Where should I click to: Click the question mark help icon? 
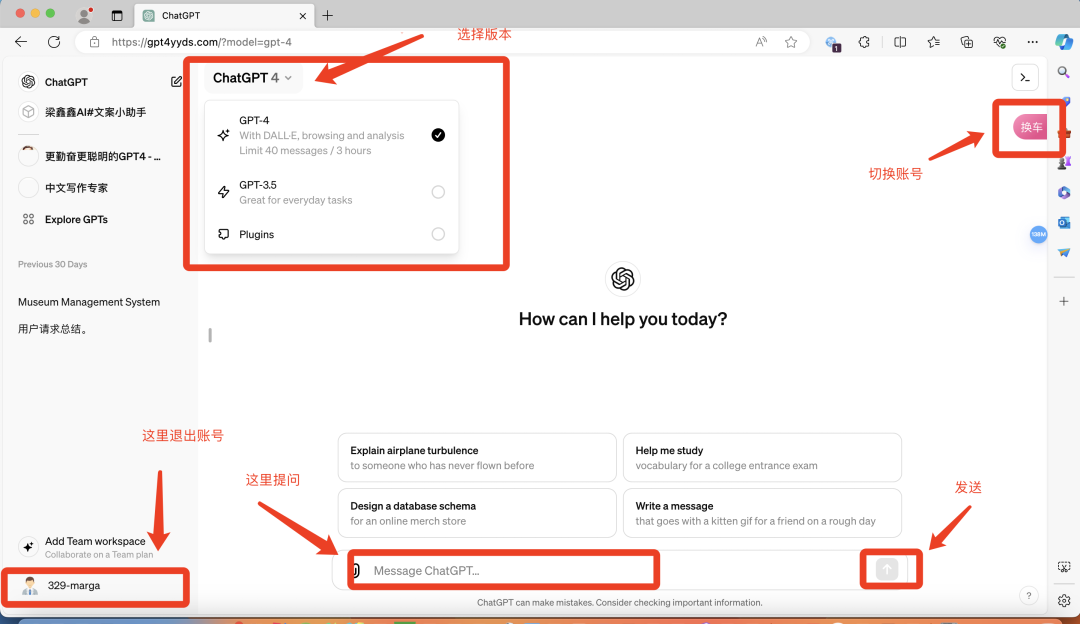(x=1028, y=596)
